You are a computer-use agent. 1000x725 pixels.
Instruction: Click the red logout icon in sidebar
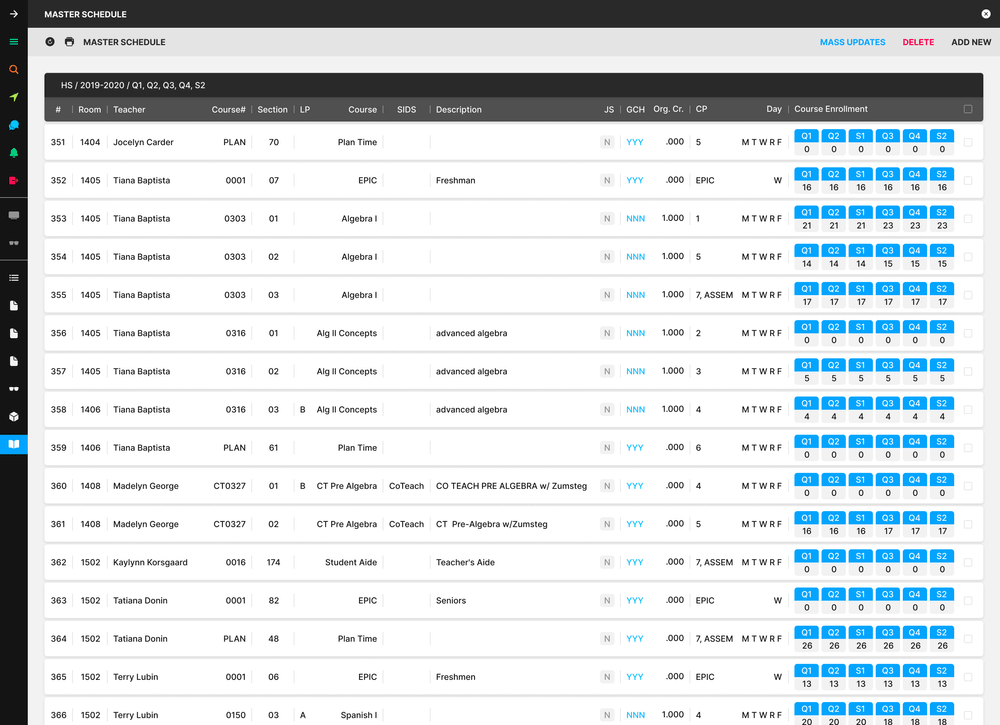[14, 180]
